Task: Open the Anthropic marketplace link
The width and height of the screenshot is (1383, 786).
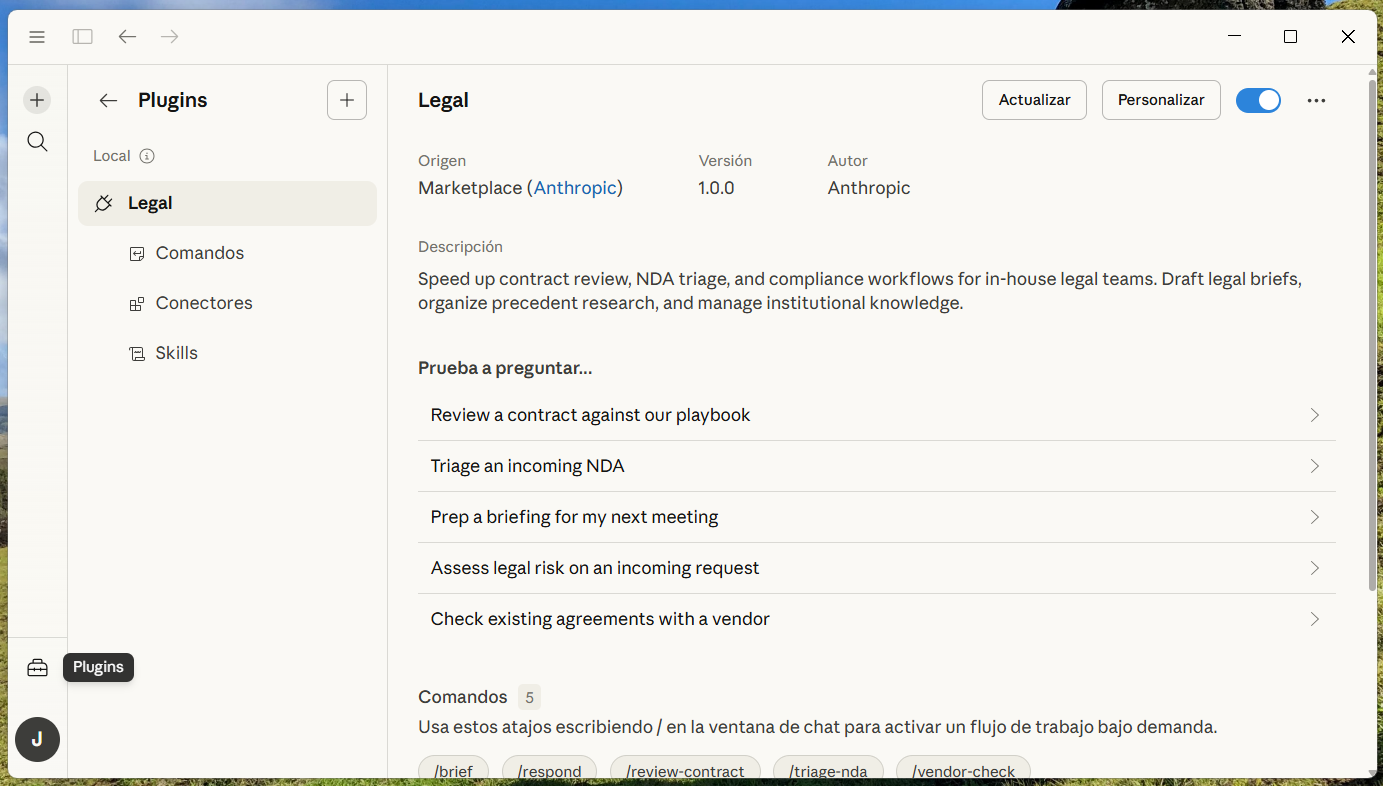Action: (575, 188)
